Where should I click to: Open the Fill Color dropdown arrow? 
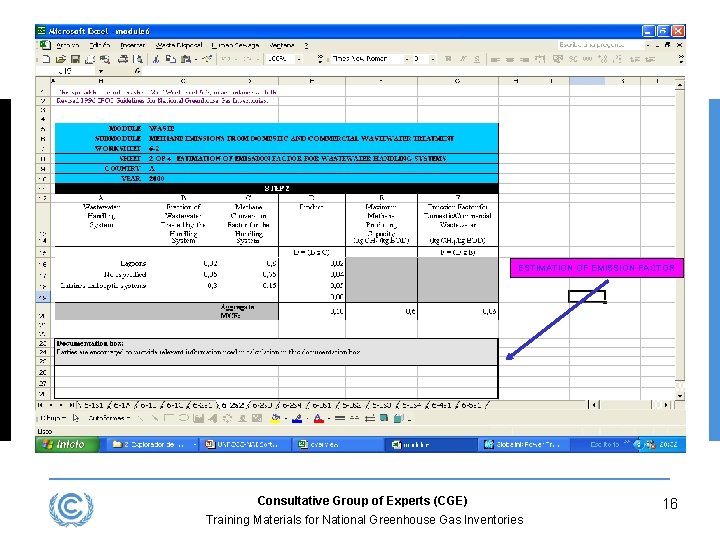tap(286, 418)
